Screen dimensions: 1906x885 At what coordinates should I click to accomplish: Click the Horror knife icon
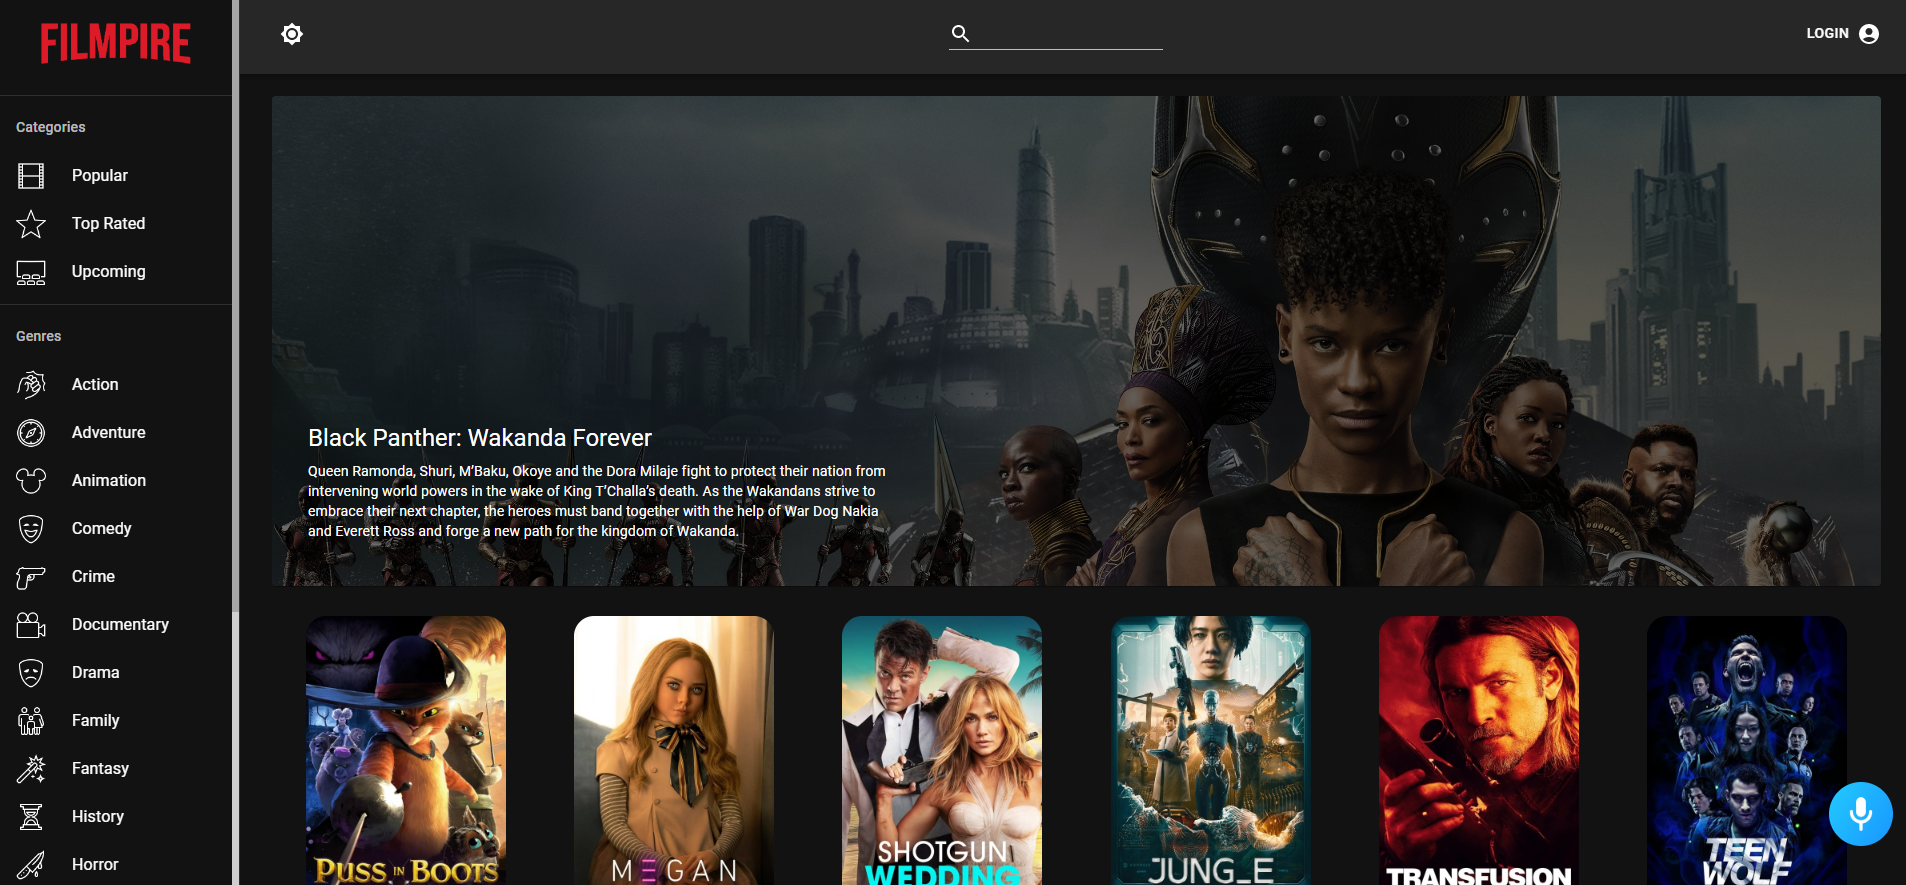(31, 865)
